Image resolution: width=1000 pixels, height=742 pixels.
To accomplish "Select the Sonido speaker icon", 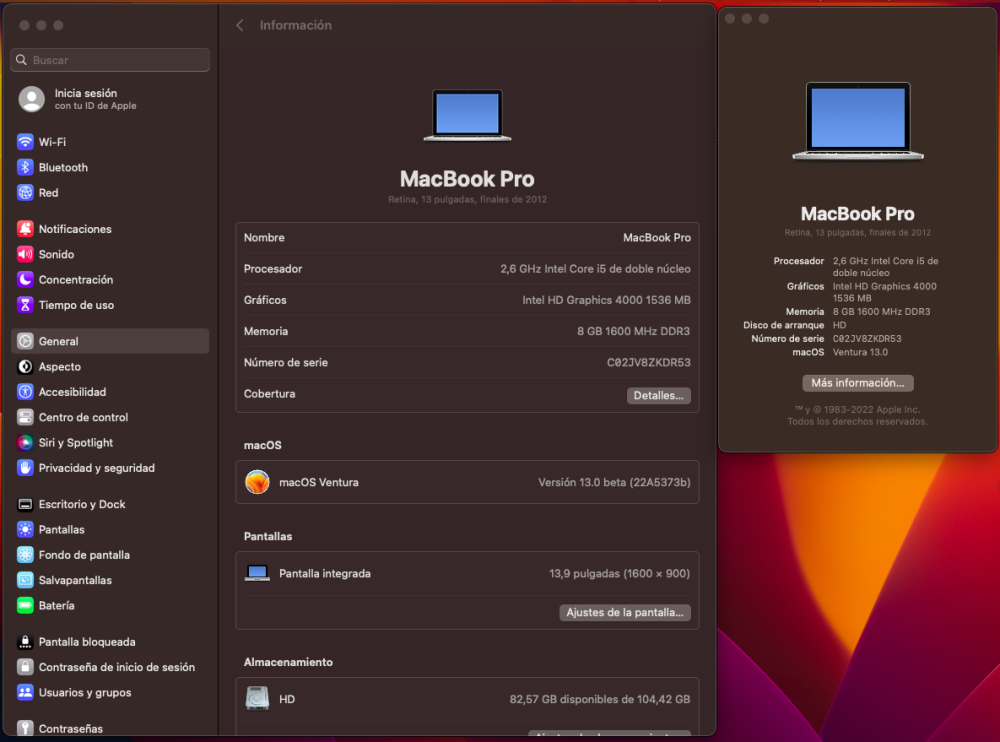I will 25,254.
